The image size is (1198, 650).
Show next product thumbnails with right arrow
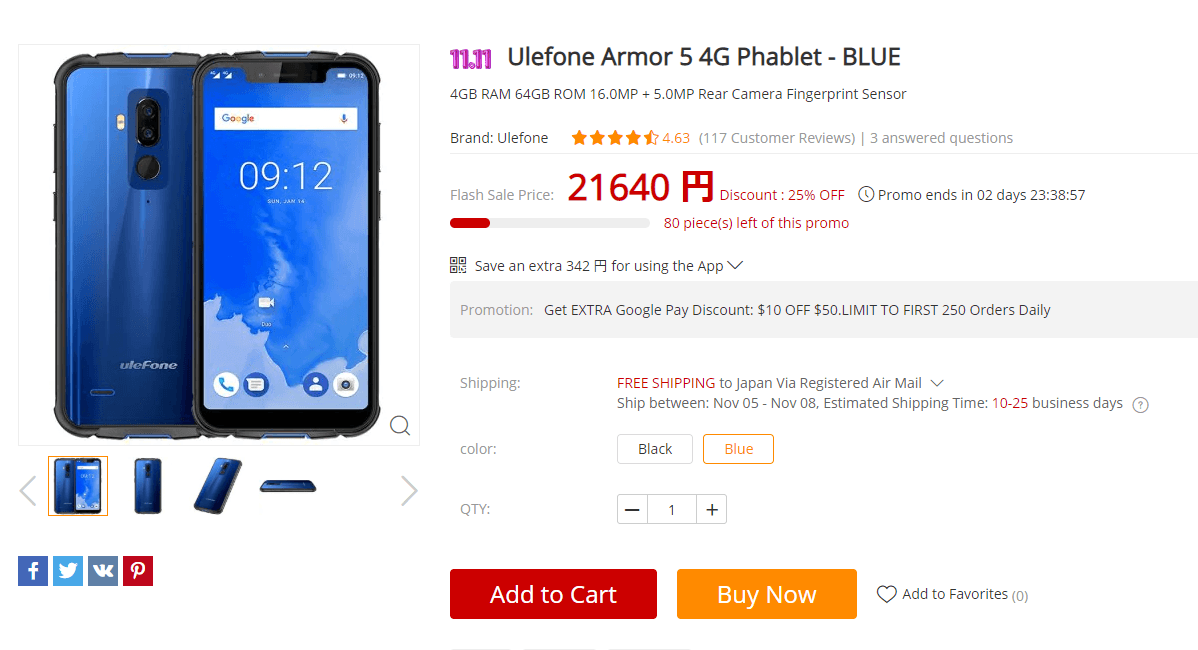tap(409, 490)
